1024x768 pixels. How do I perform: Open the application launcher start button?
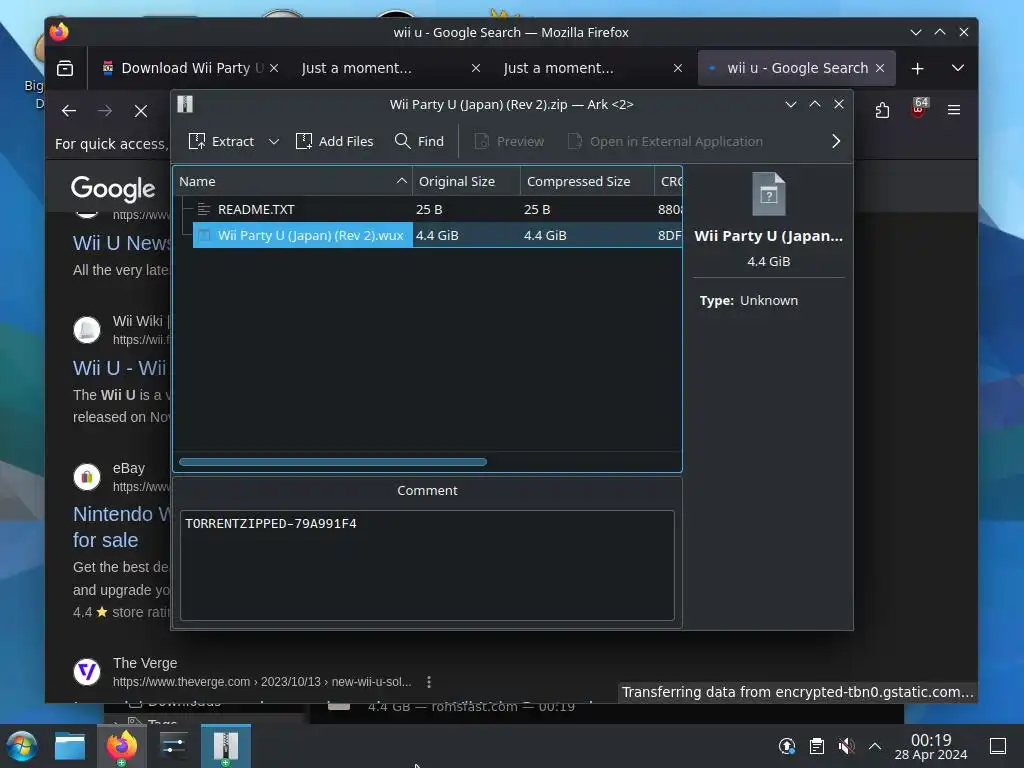(x=22, y=746)
